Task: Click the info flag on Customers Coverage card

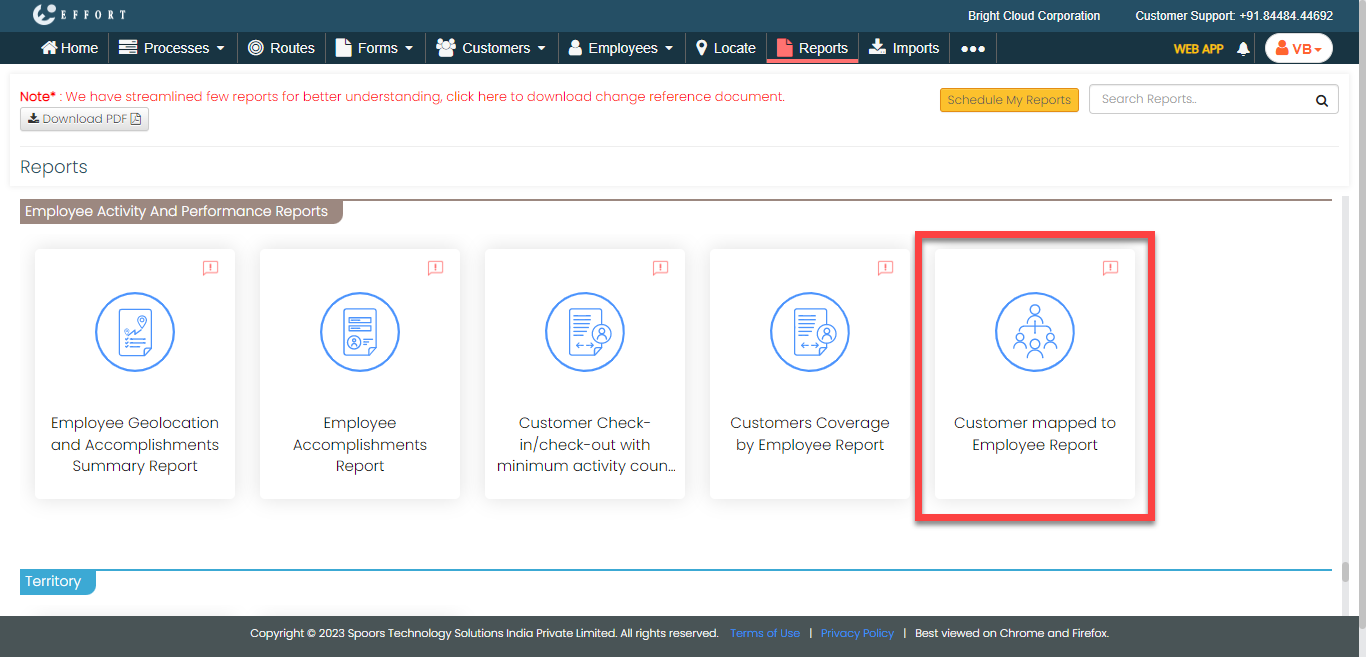Action: click(885, 268)
